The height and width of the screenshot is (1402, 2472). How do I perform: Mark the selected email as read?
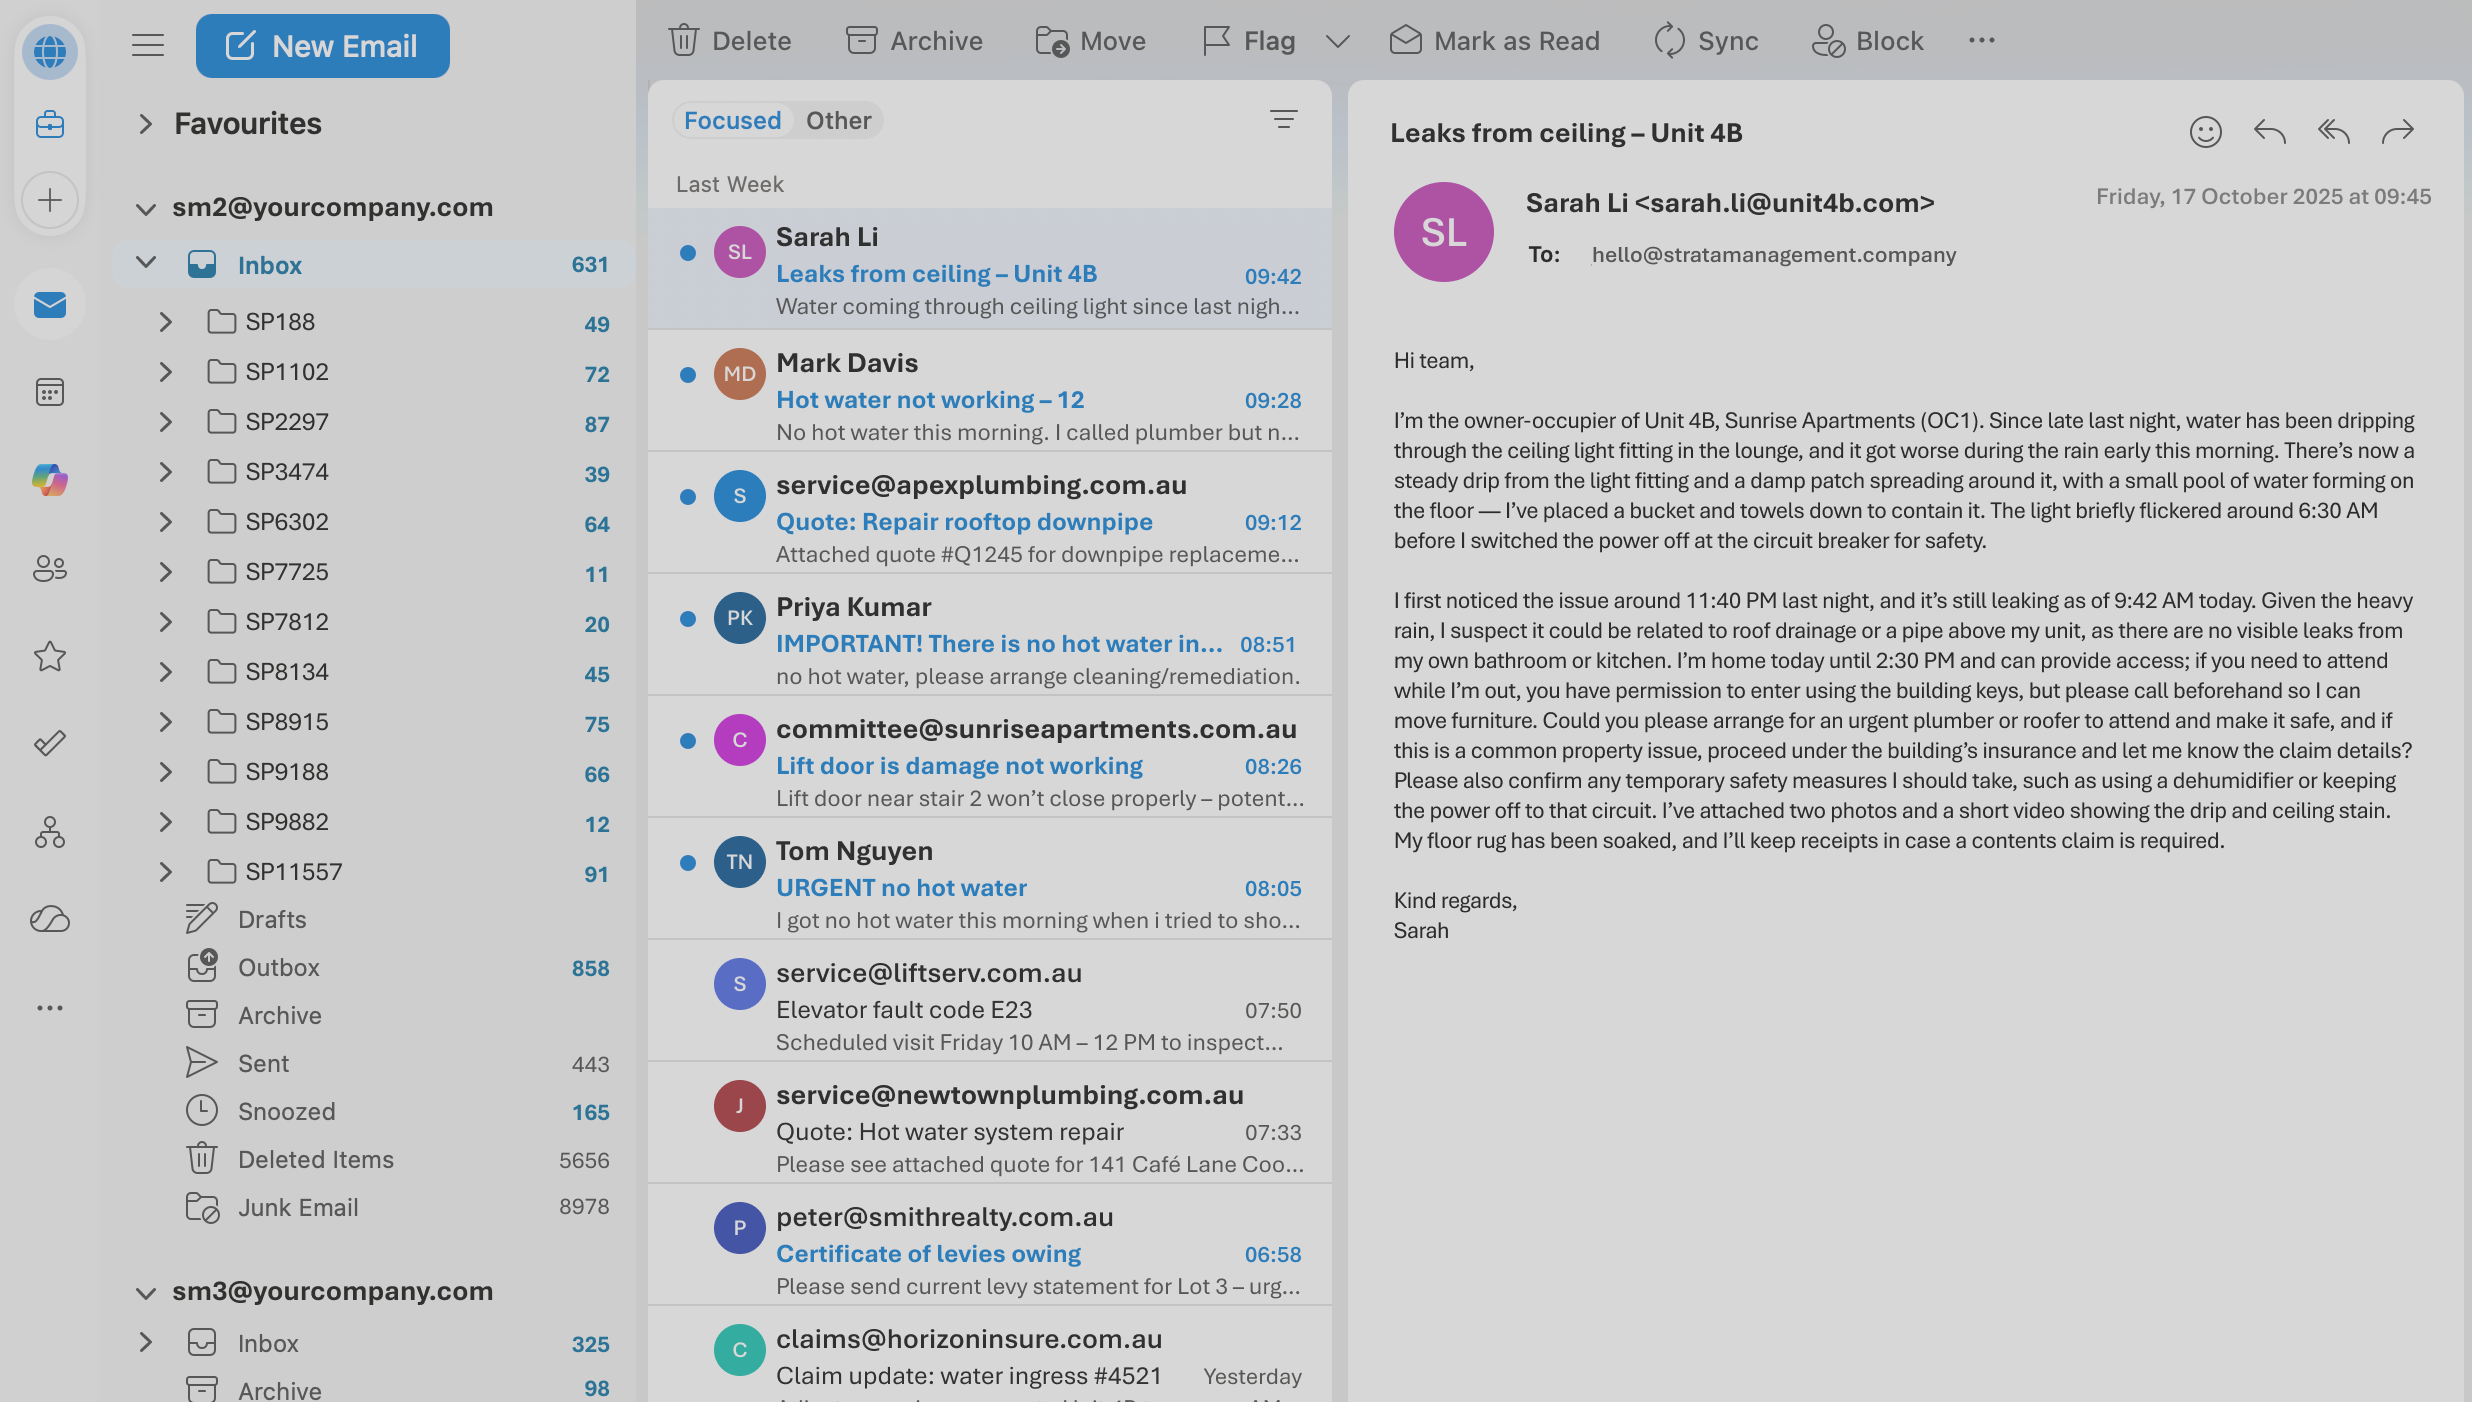click(x=1494, y=40)
